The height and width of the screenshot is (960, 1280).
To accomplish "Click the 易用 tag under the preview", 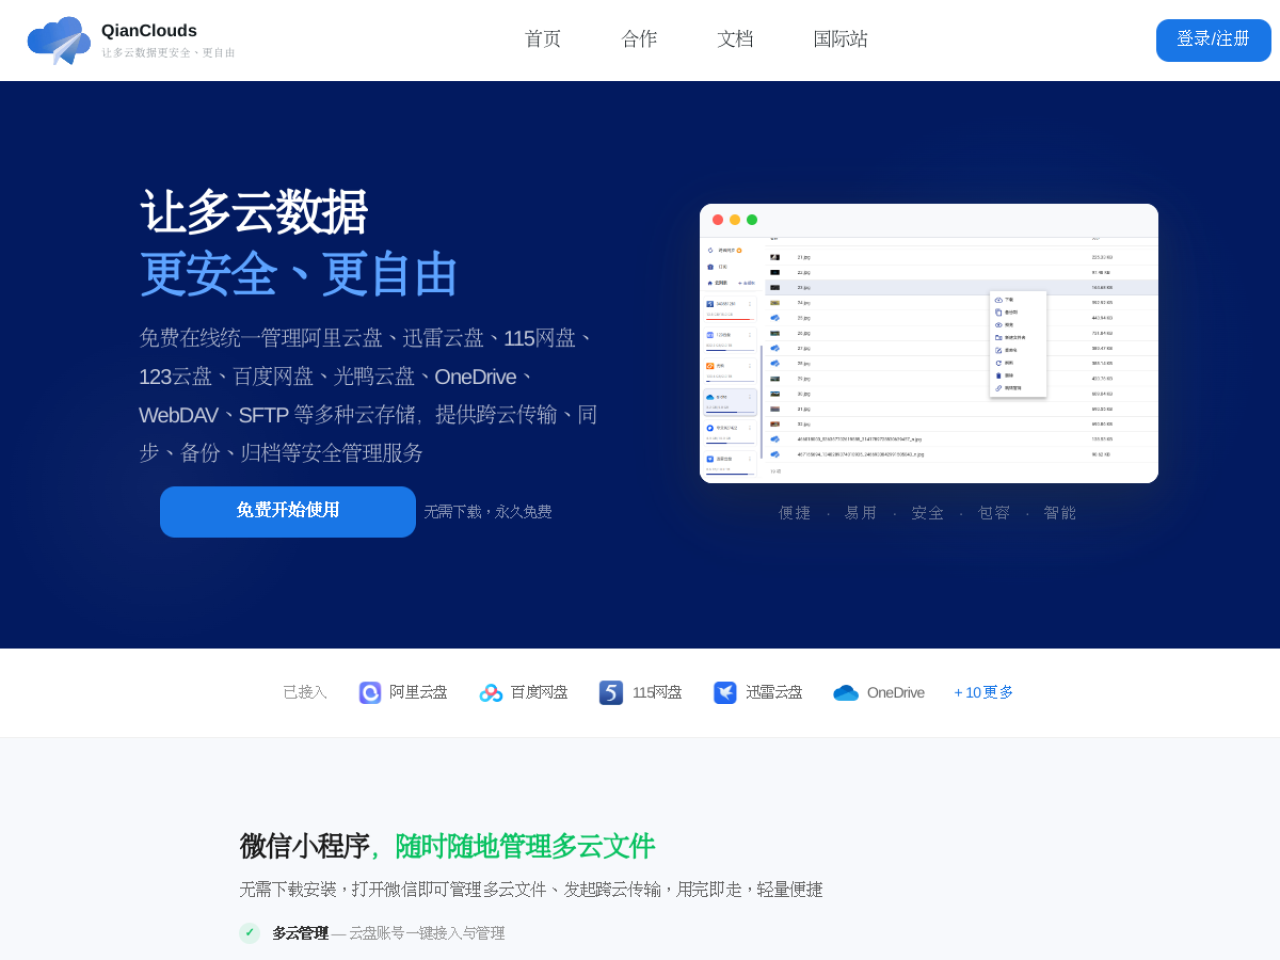I will coord(861,513).
